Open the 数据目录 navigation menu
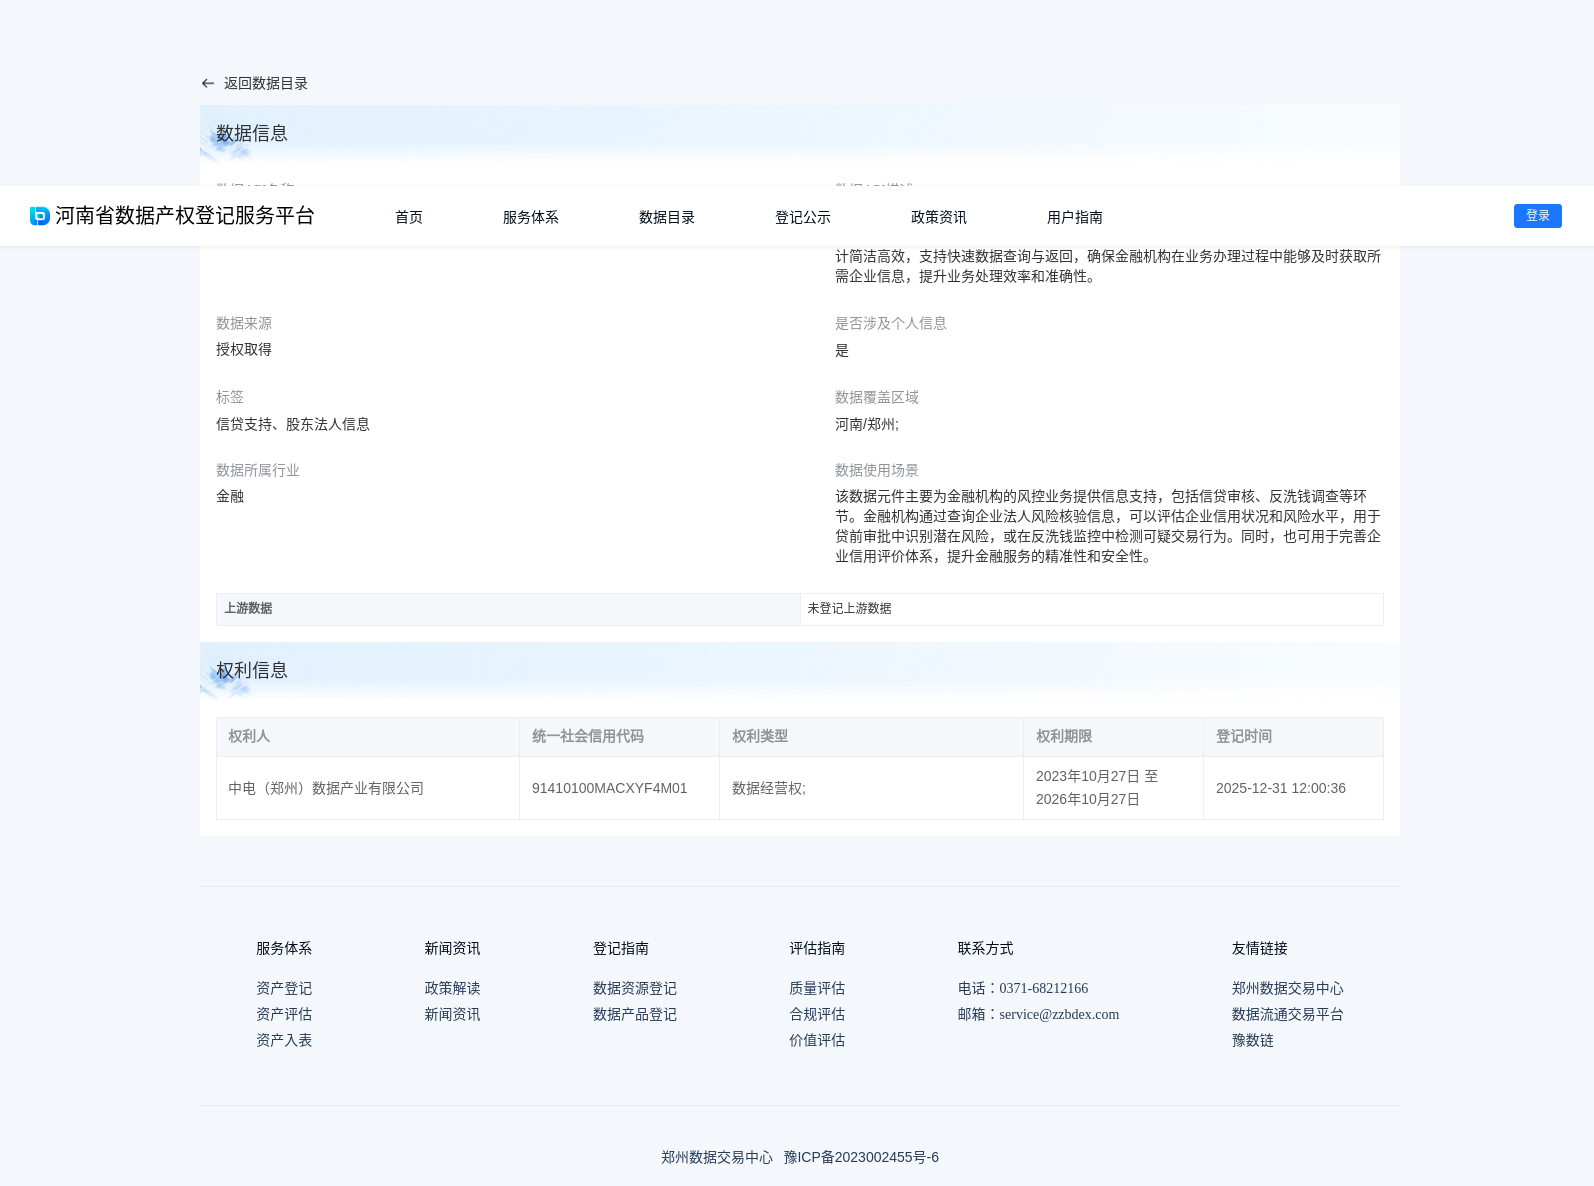Image resolution: width=1594 pixels, height=1186 pixels. click(x=667, y=217)
